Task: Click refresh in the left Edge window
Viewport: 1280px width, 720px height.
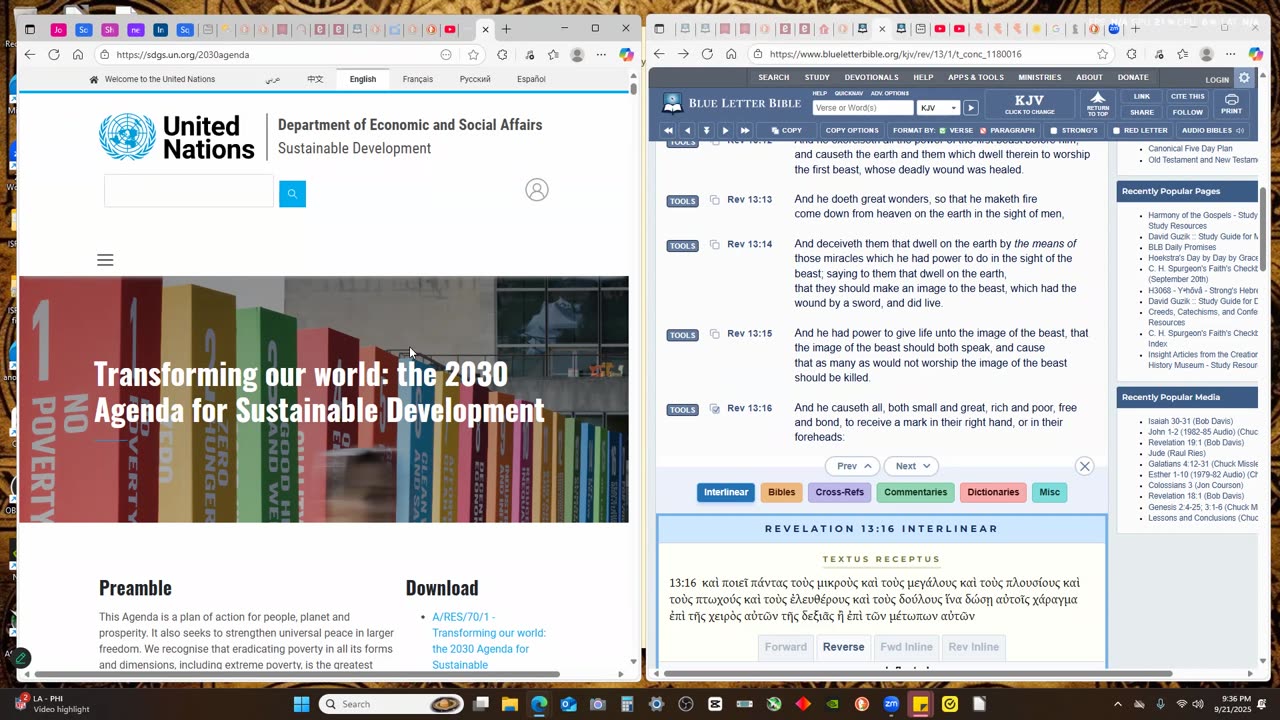Action: tap(54, 55)
